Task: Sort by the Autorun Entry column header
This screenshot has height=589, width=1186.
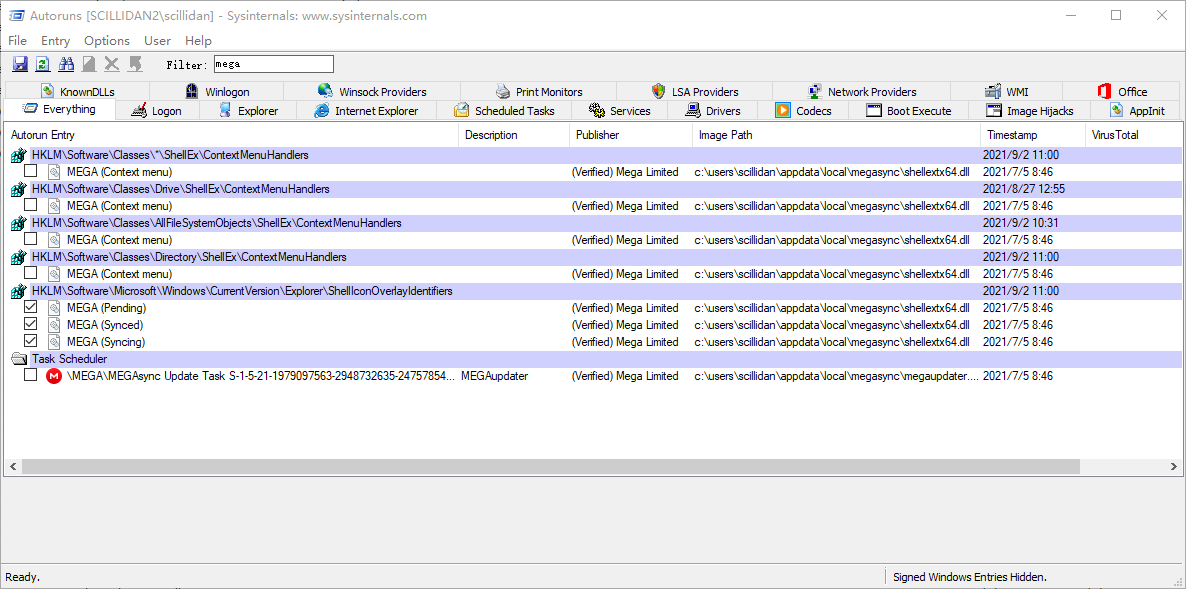Action: (x=231, y=135)
